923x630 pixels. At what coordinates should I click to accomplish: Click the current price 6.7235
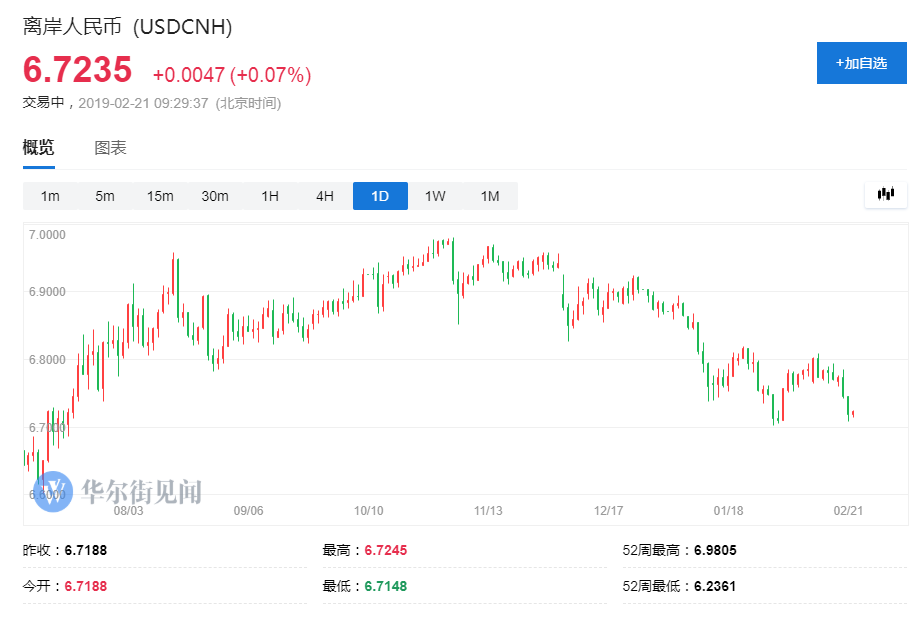[x=78, y=71]
